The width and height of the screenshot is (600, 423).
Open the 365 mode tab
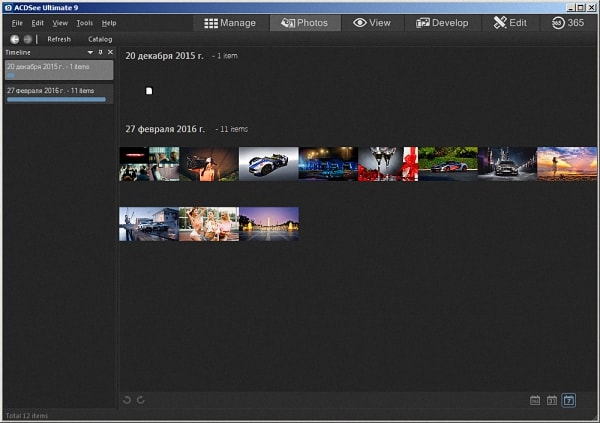[568, 22]
